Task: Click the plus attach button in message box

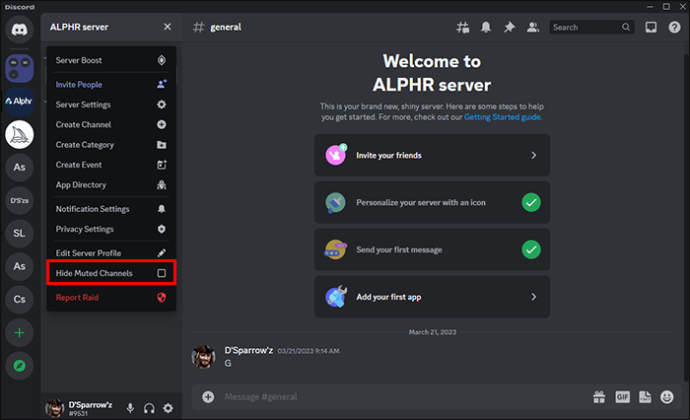Action: [208, 397]
